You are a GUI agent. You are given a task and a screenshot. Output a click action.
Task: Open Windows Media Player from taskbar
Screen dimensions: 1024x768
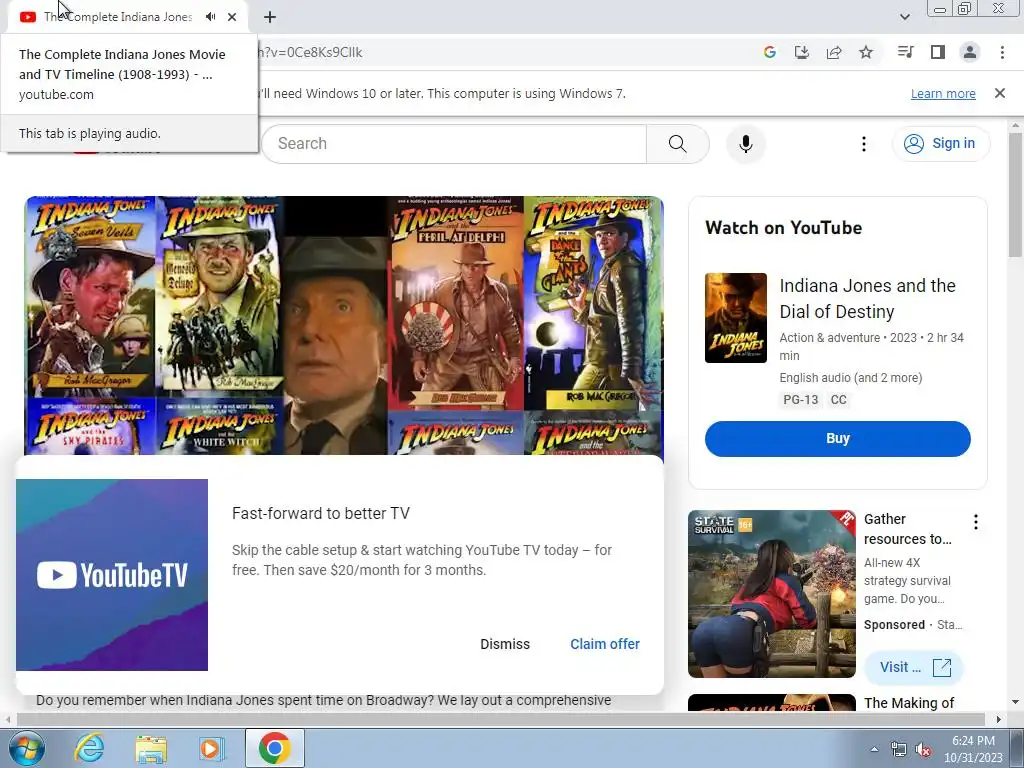coord(211,748)
